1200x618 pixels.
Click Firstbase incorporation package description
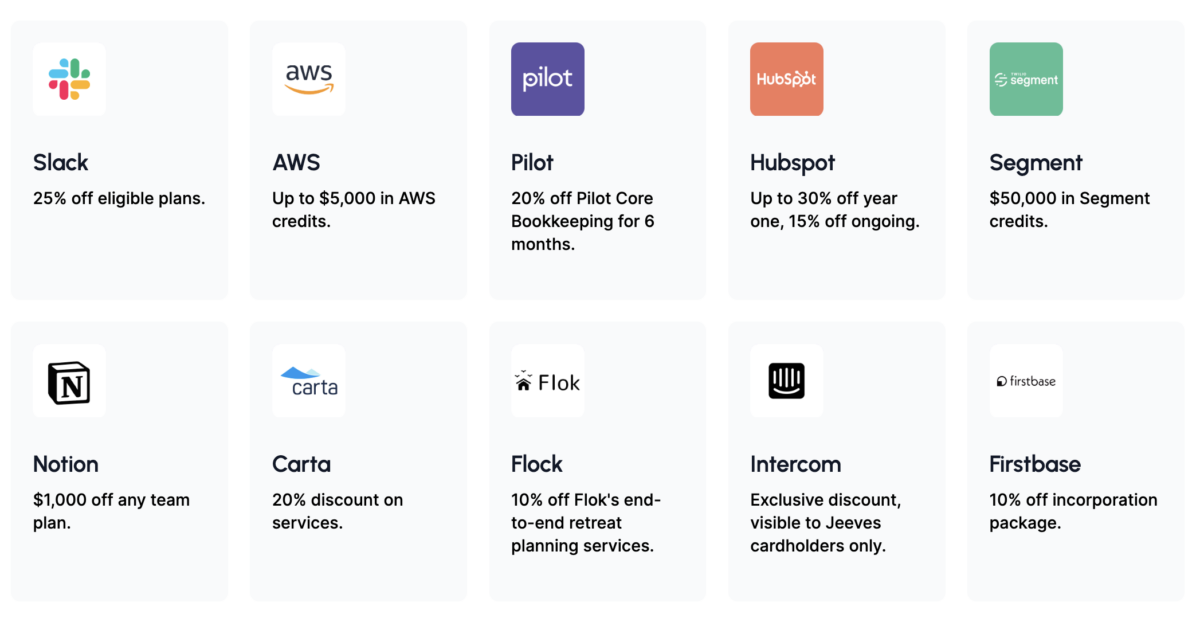(x=1073, y=511)
